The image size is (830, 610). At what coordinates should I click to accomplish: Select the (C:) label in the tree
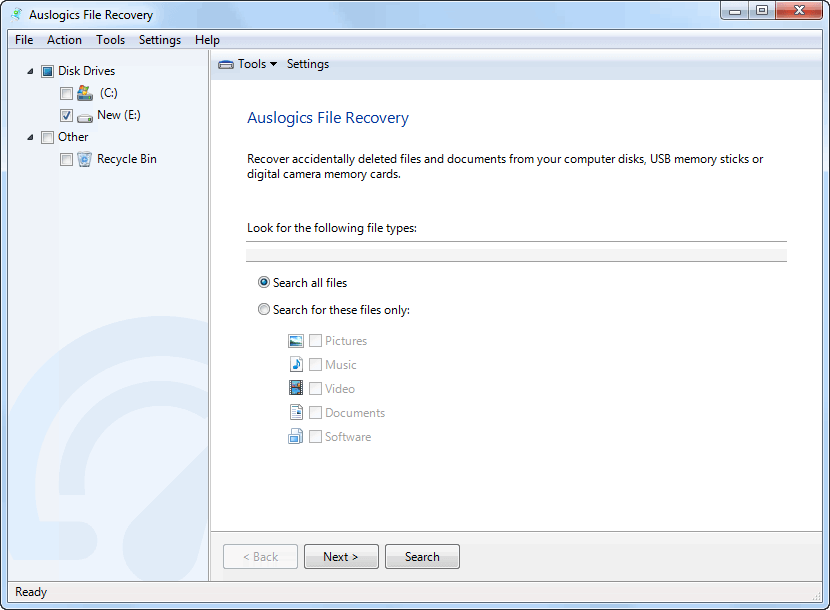(x=109, y=93)
